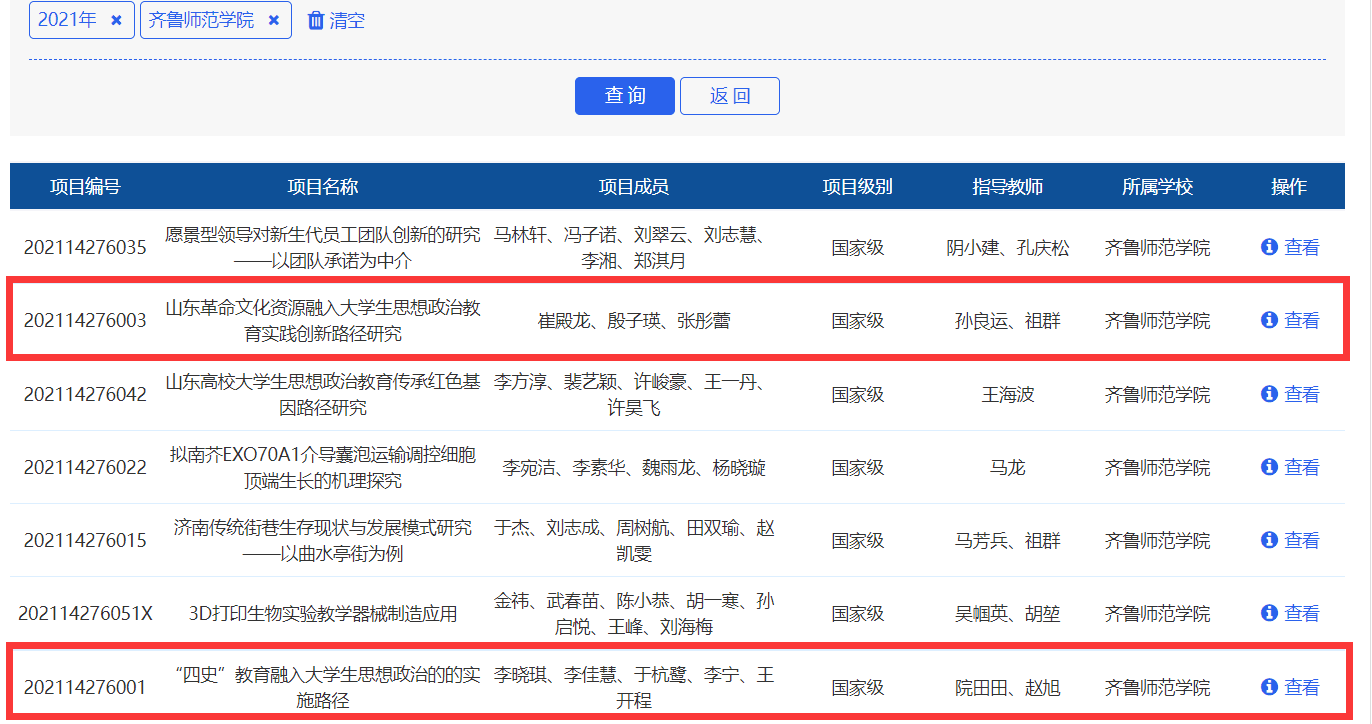Click the 项目名称 column header
The width and height of the screenshot is (1372, 724).
[322, 187]
